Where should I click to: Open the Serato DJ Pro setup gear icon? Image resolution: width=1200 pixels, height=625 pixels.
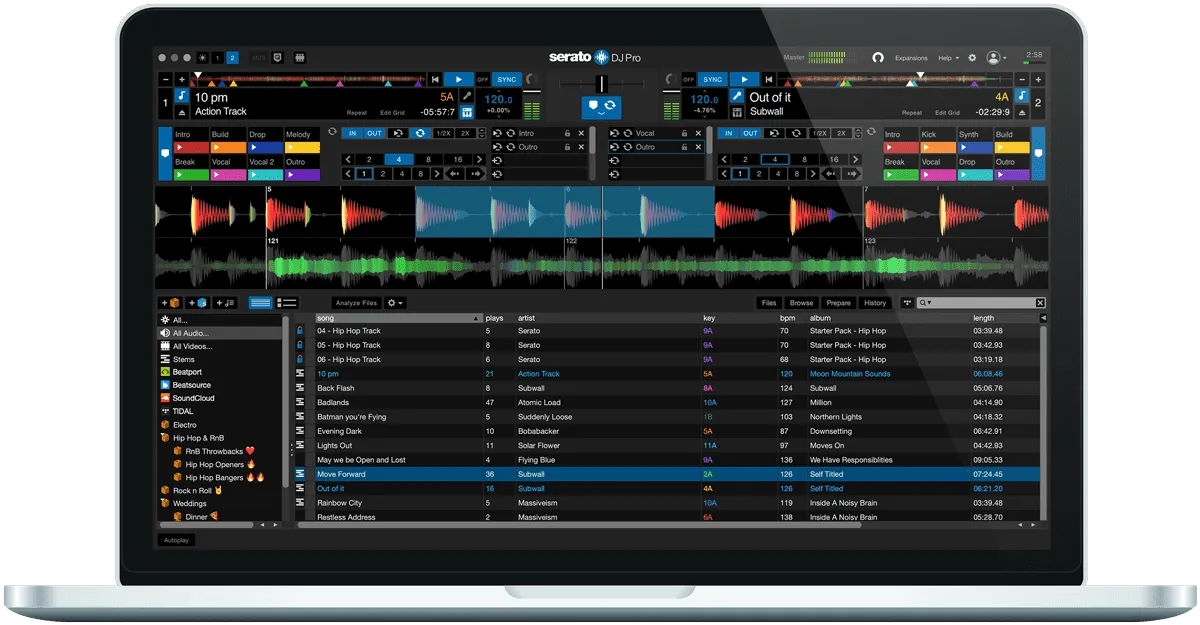[x=971, y=58]
